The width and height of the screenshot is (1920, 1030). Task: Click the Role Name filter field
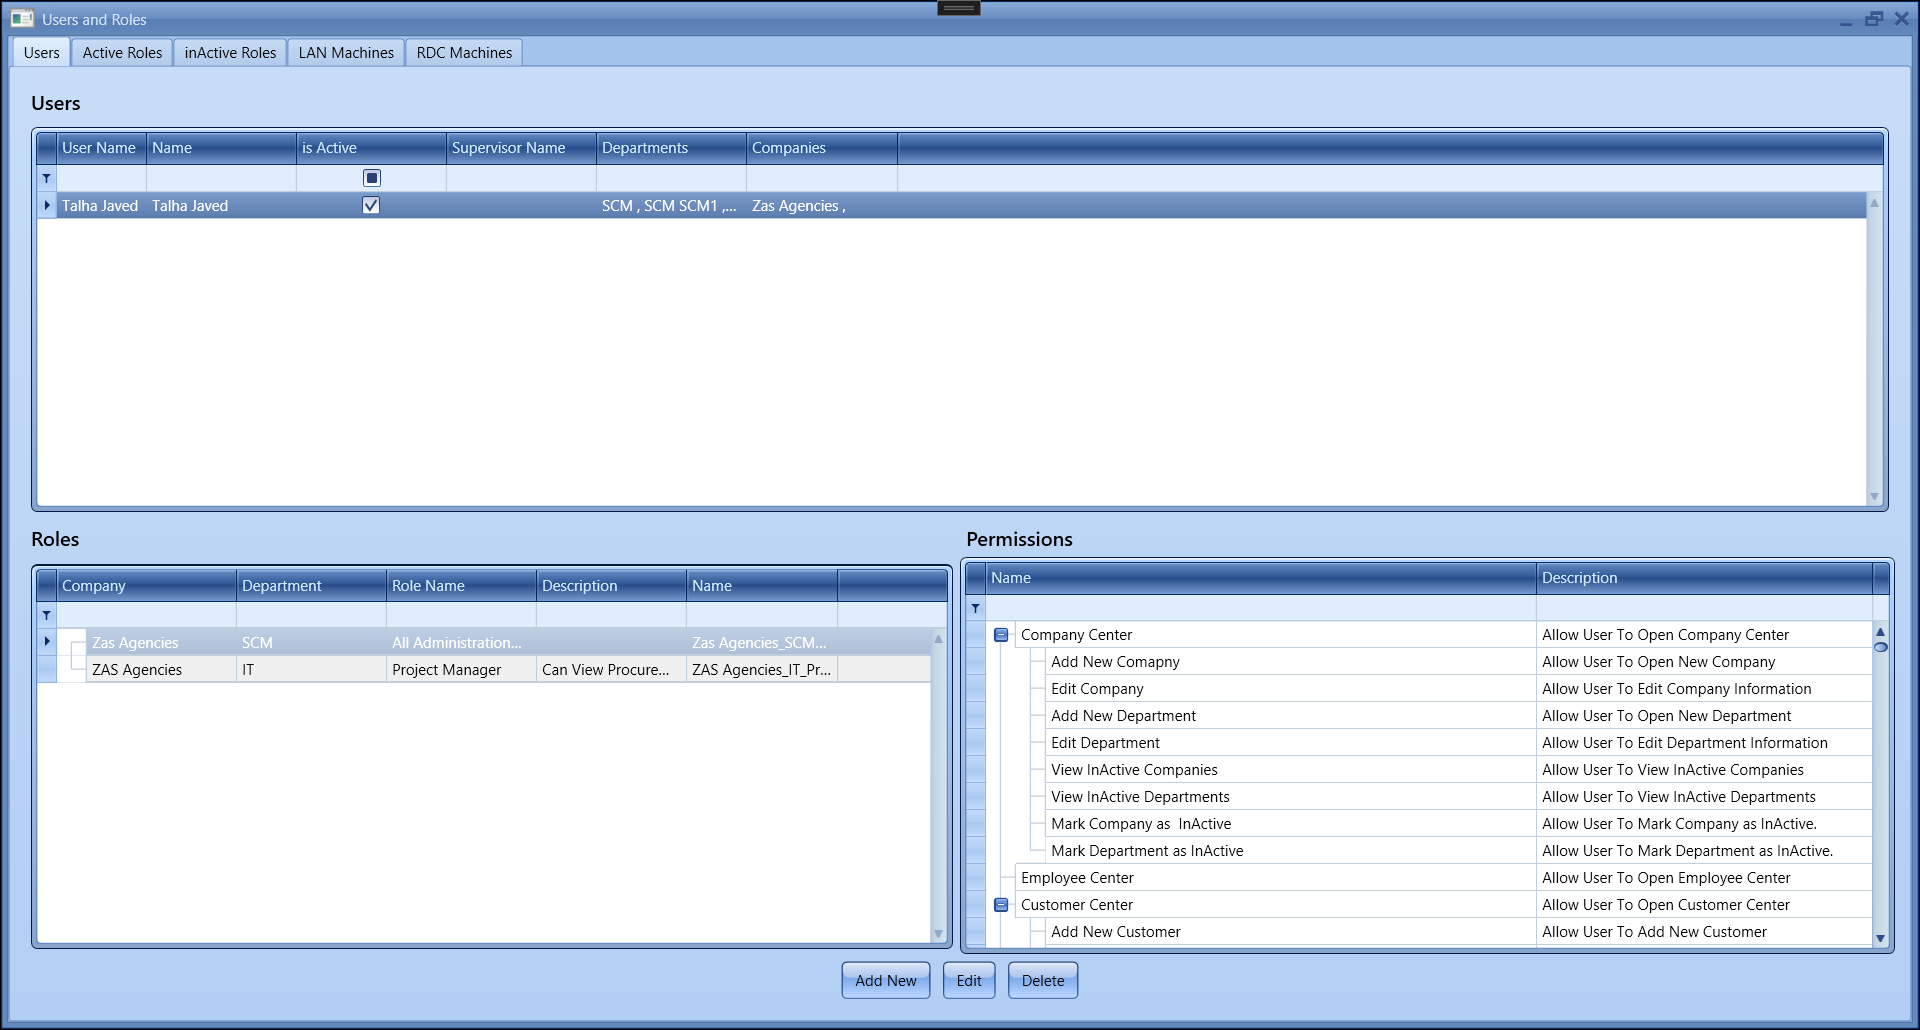[x=461, y=615]
